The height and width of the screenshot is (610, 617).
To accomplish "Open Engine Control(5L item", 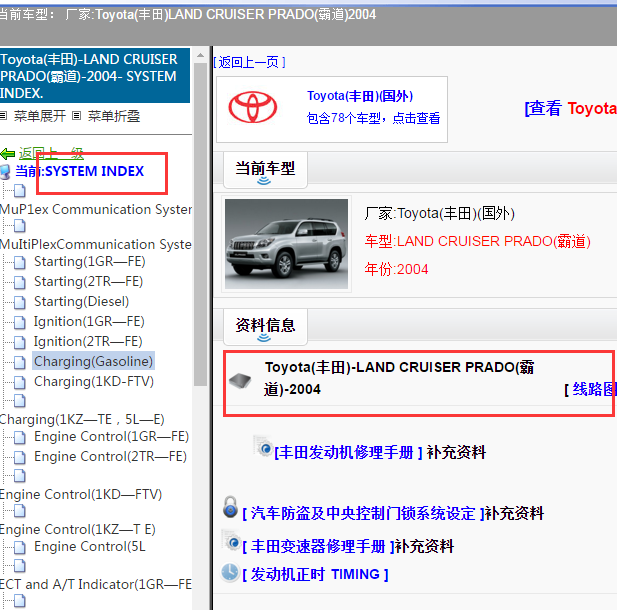I will (90, 547).
